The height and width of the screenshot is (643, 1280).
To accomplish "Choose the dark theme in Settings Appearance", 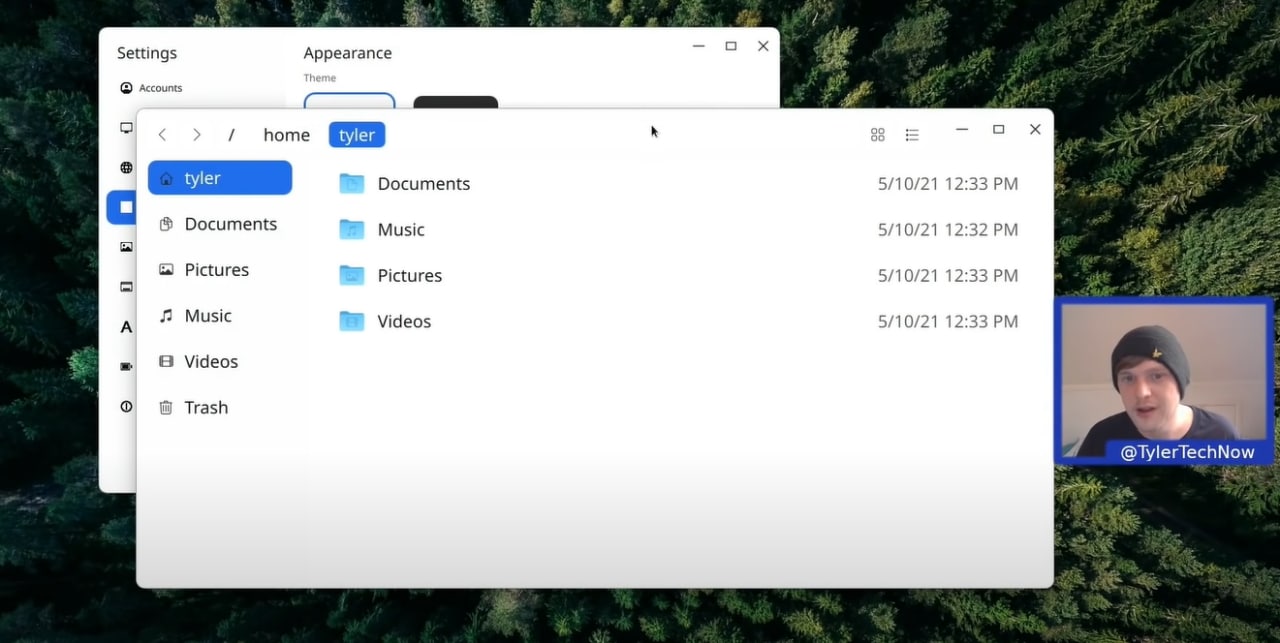I will 456,102.
